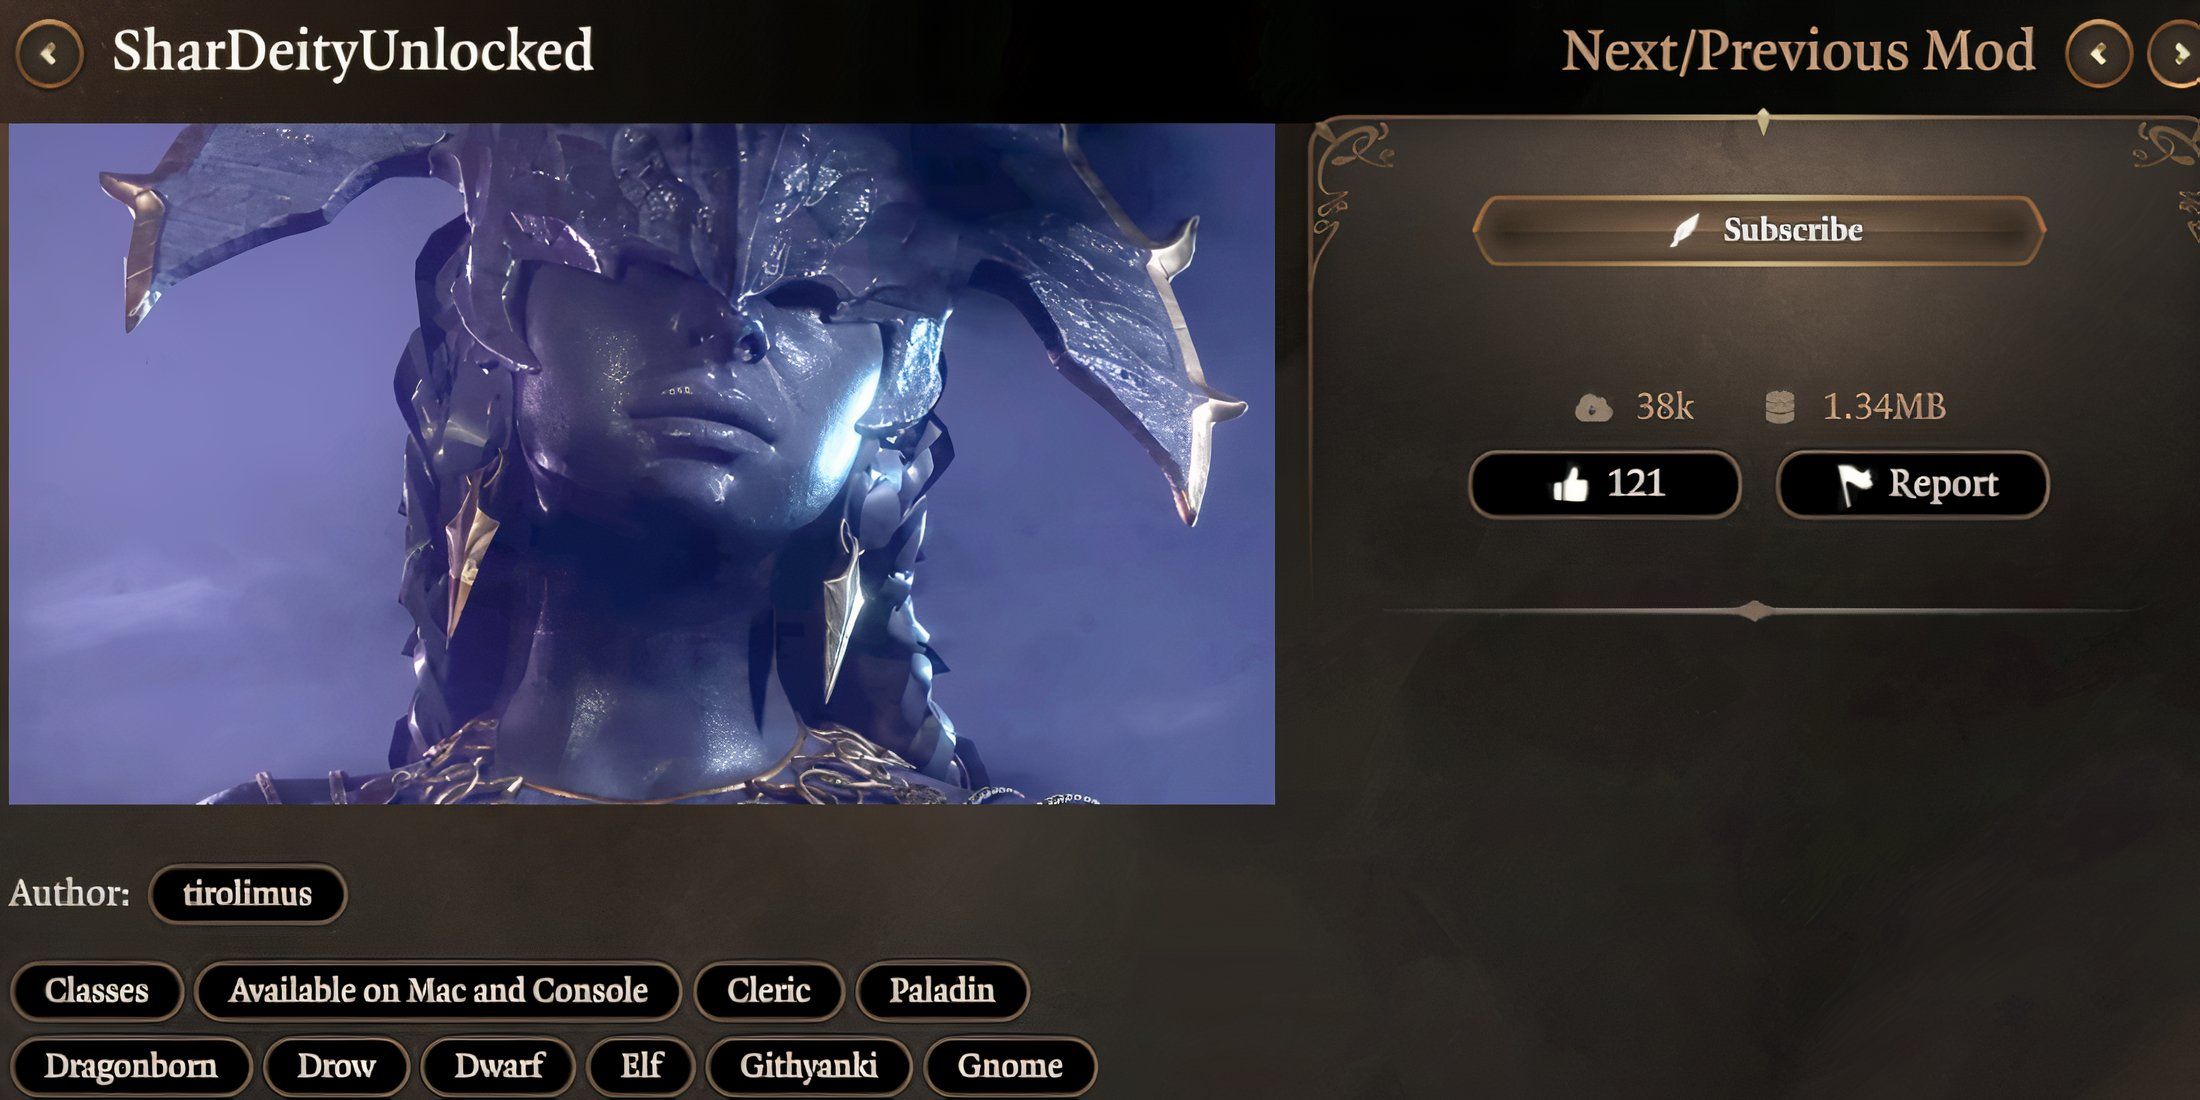Filter by the Paladin tag
Viewport: 2200px width, 1100px height.
click(x=942, y=990)
